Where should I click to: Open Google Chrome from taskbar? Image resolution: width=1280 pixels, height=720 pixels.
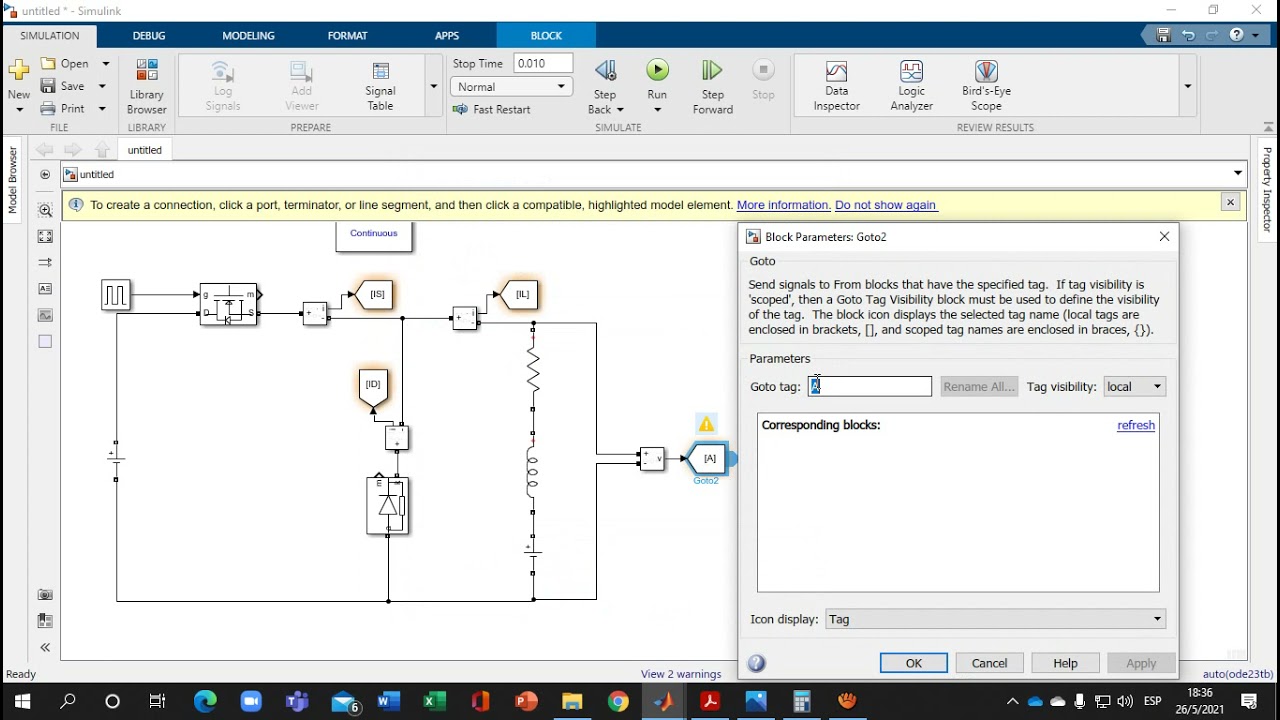(x=618, y=701)
